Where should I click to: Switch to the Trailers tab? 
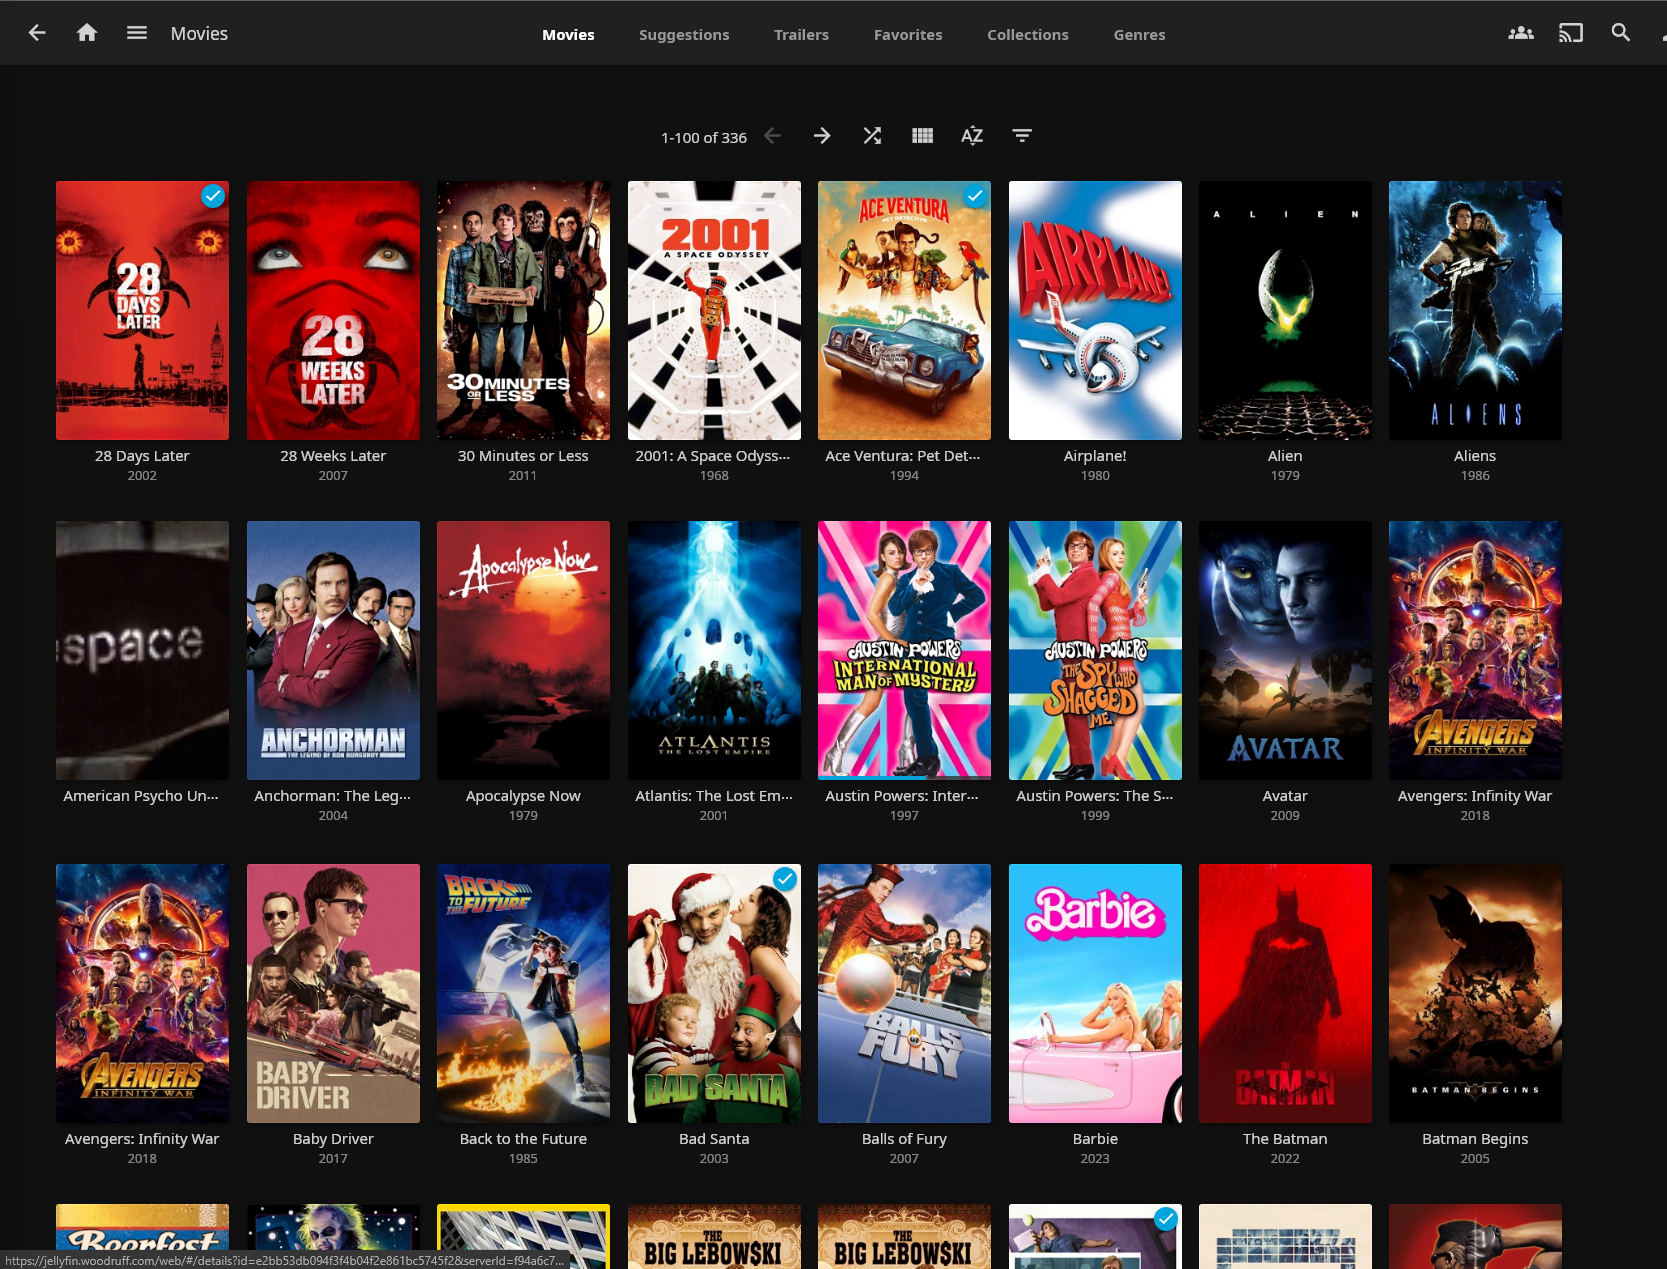pyautogui.click(x=801, y=35)
